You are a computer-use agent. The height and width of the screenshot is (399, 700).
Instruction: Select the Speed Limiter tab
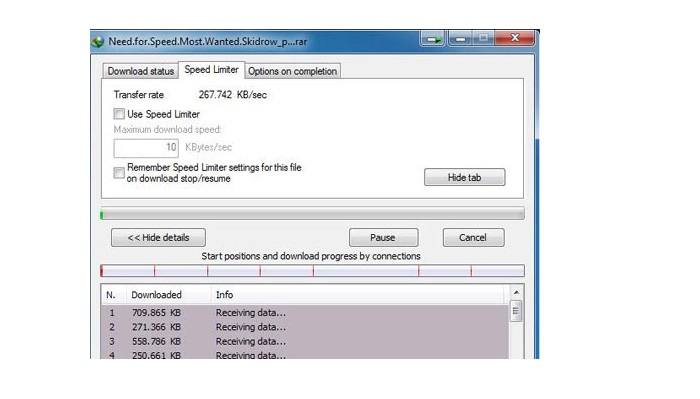coord(212,70)
